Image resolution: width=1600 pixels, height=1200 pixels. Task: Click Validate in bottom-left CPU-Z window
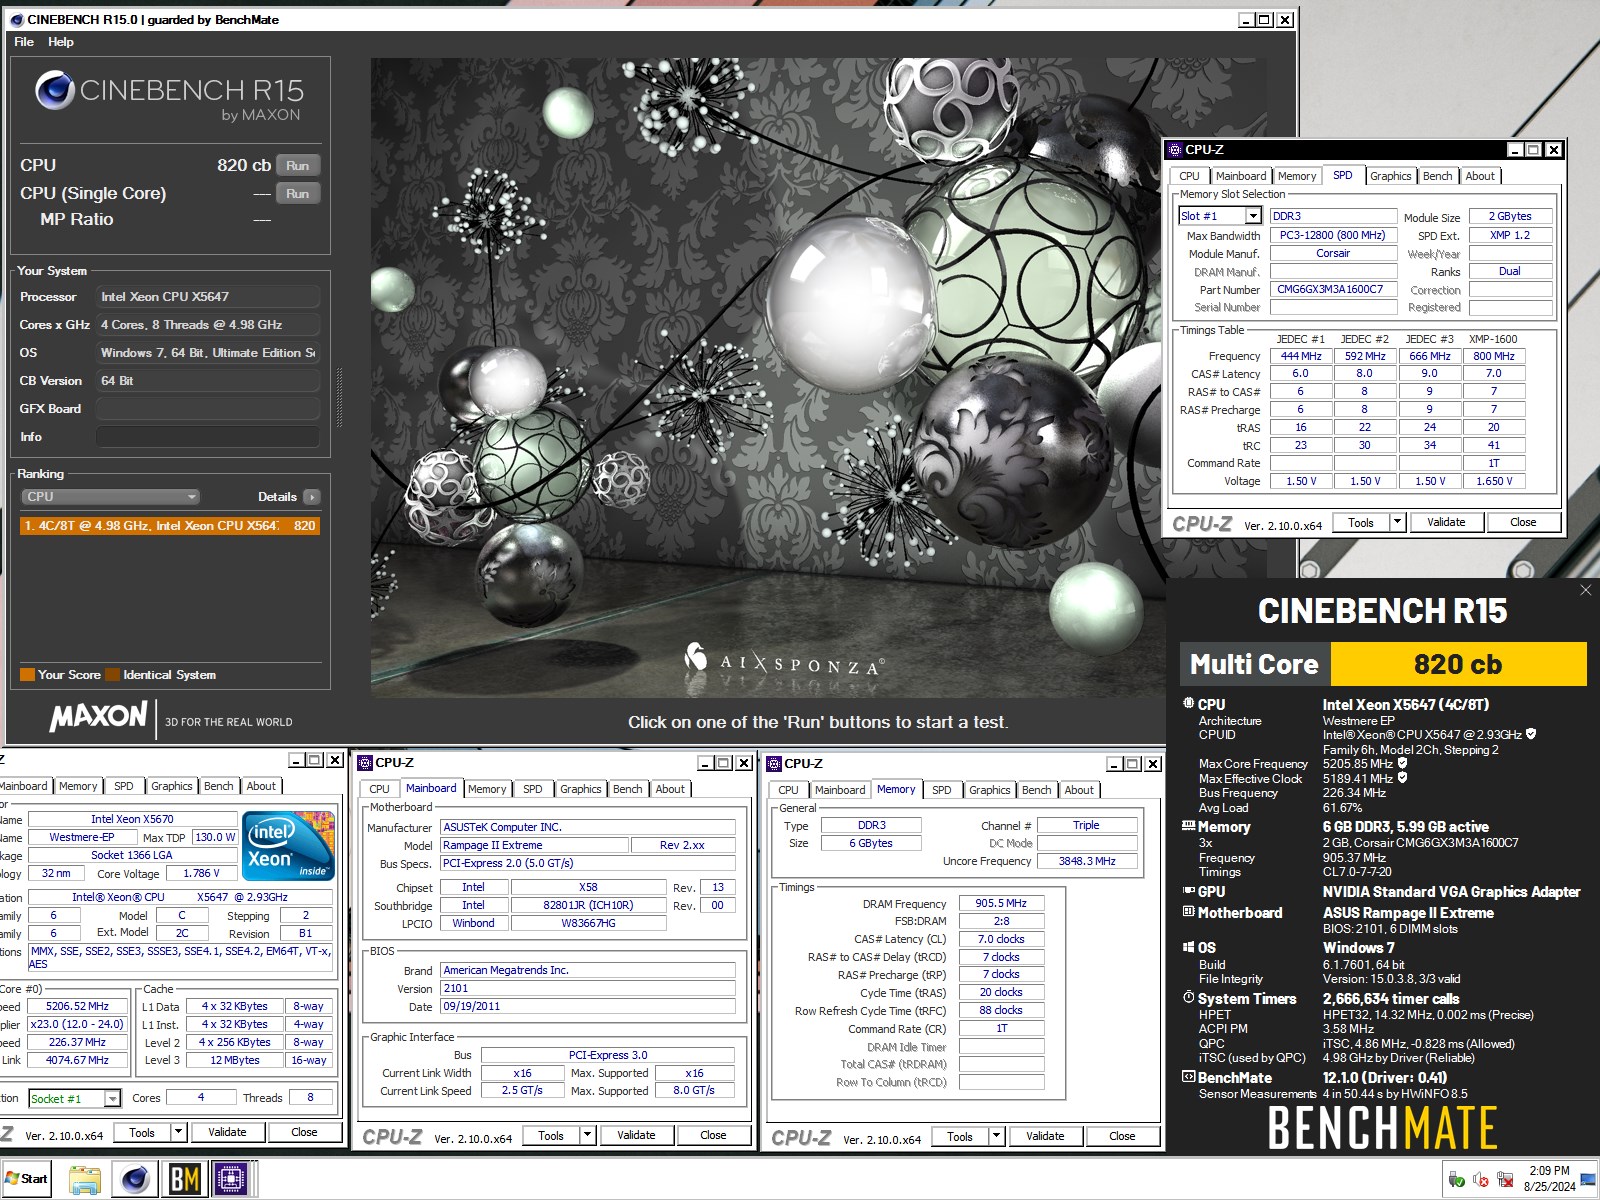[227, 1132]
